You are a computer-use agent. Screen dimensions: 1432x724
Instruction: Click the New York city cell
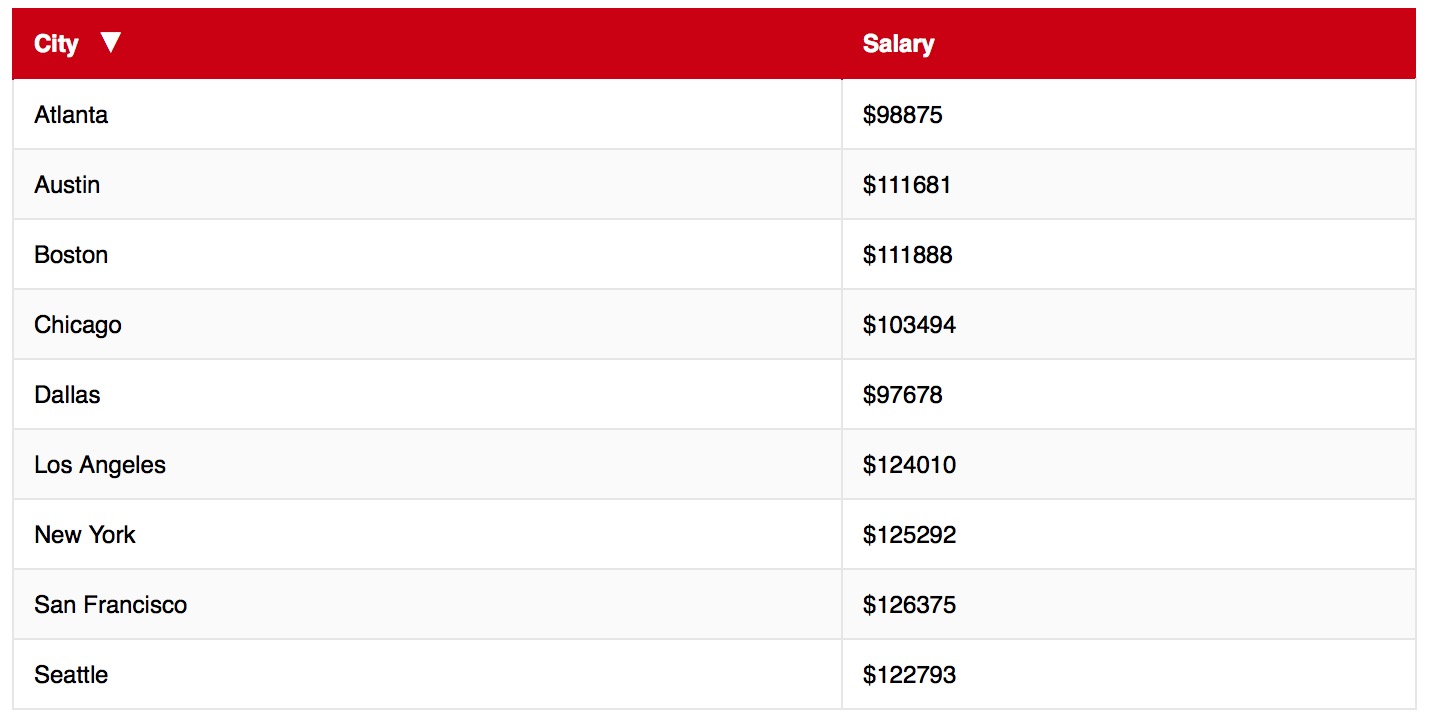coord(85,535)
